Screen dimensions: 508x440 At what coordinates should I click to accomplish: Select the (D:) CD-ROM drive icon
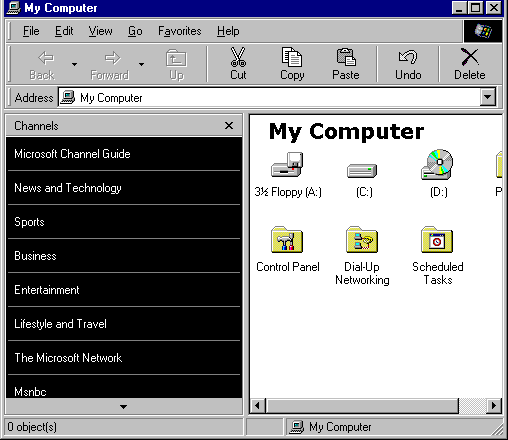click(437, 165)
